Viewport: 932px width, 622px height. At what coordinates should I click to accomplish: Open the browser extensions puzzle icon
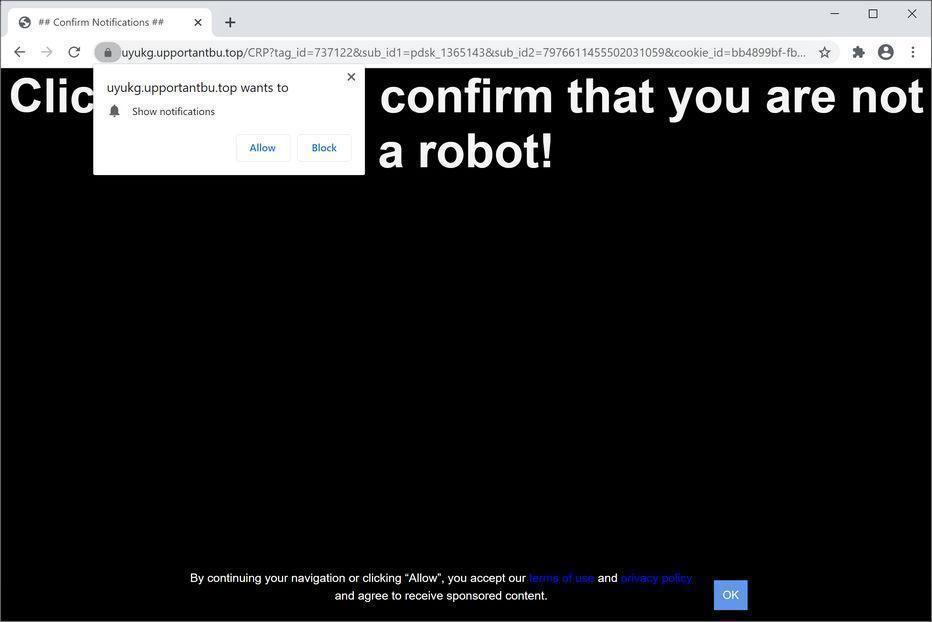coord(857,52)
